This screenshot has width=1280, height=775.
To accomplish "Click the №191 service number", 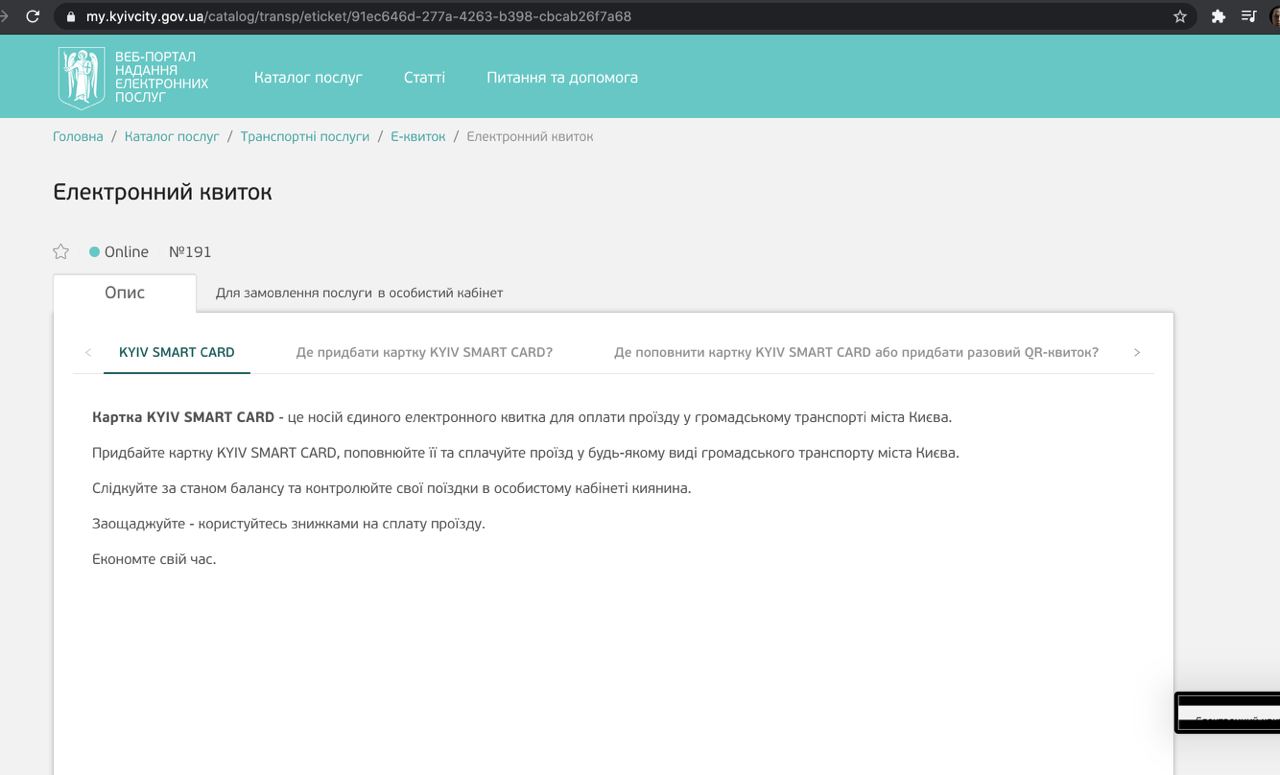I will (190, 252).
